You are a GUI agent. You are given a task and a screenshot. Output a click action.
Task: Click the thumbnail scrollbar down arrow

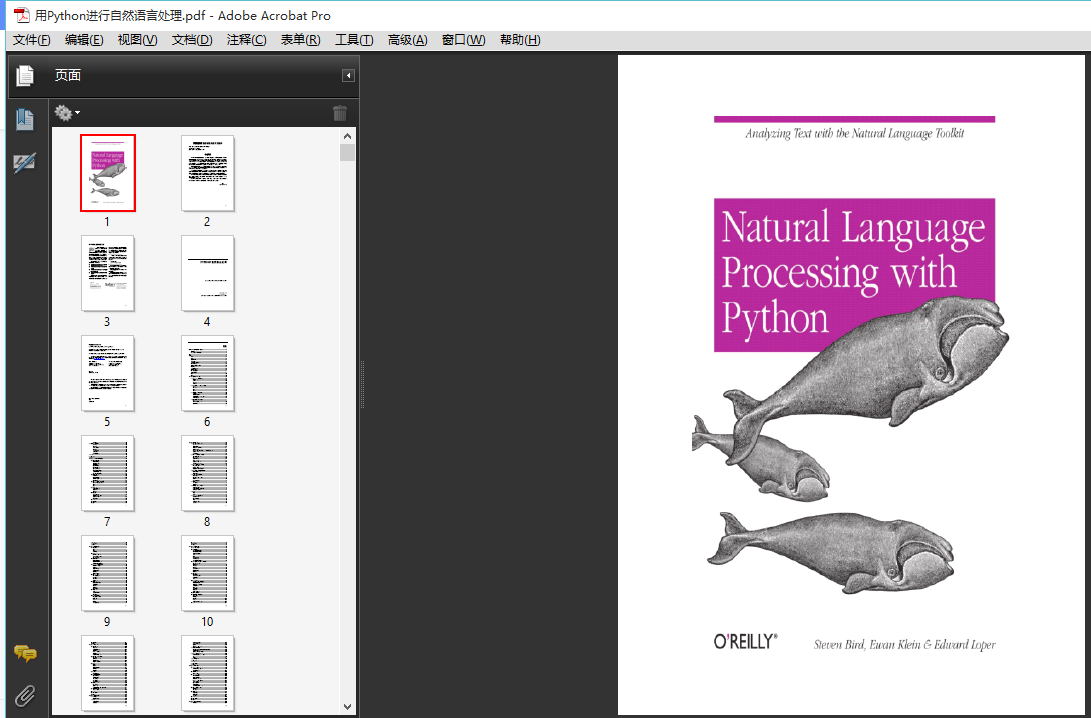(348, 707)
